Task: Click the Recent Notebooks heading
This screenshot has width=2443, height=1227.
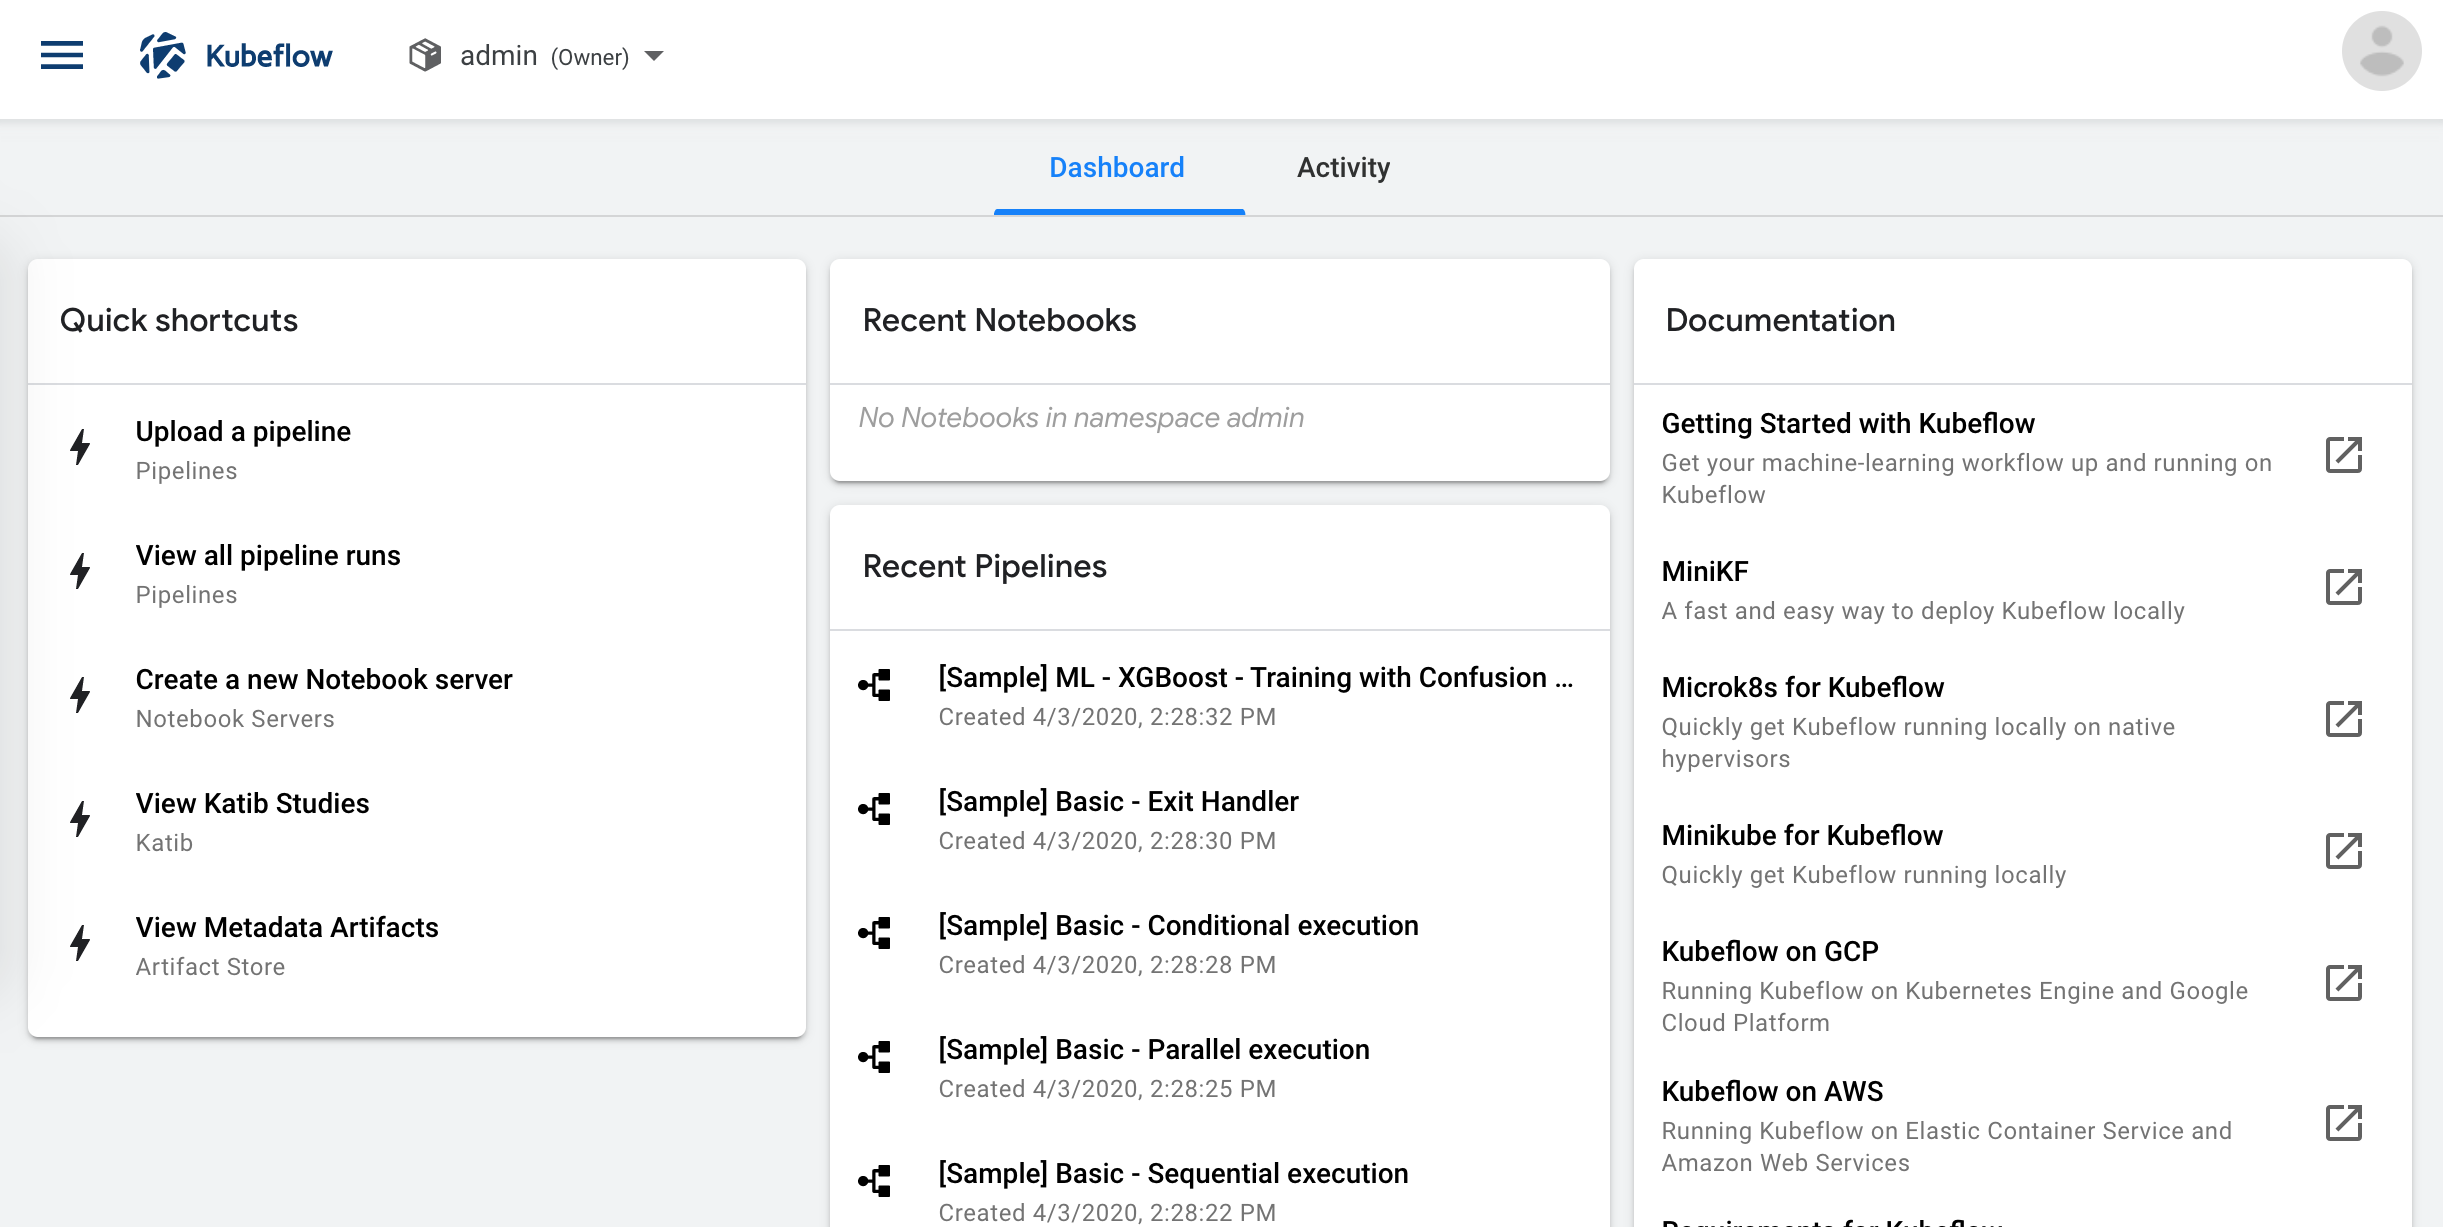Action: 999,320
